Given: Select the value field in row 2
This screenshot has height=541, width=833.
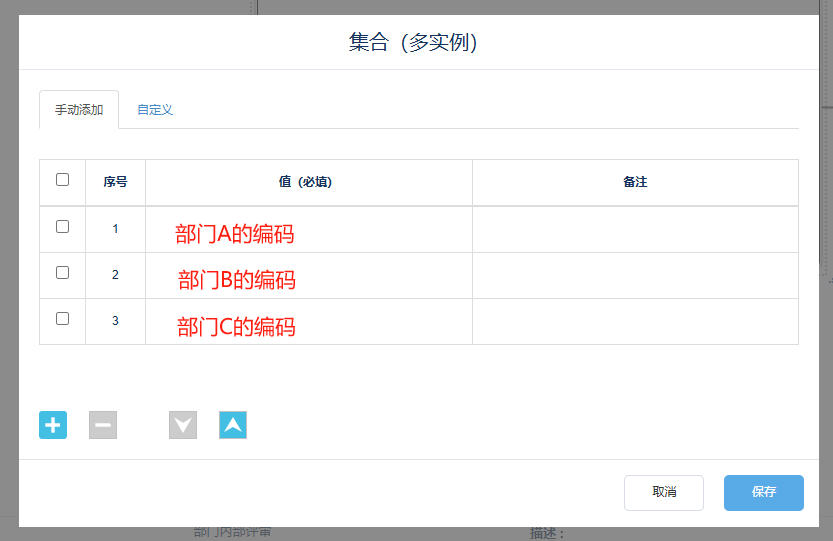Looking at the screenshot, I should [309, 276].
